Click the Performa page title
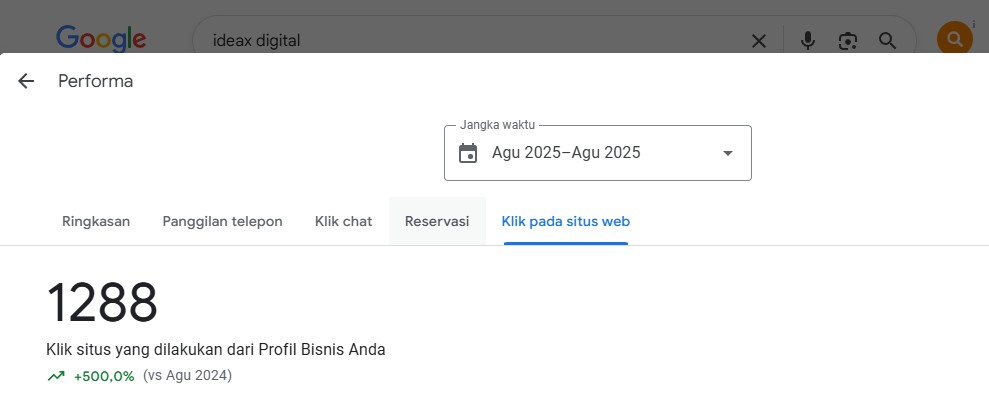Viewport: 989px width, 408px height. pyautogui.click(x=95, y=81)
